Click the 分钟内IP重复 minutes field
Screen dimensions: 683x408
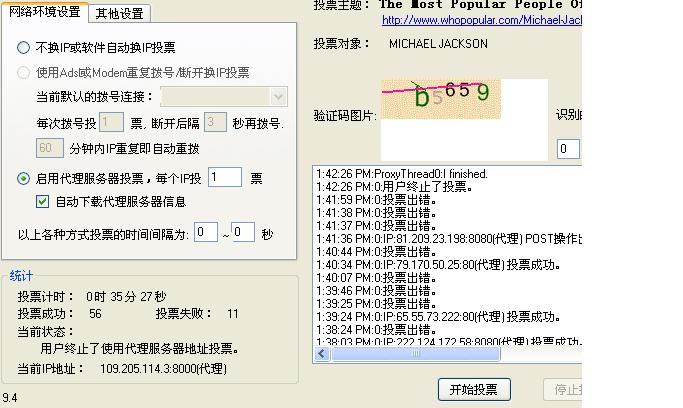coord(49,148)
